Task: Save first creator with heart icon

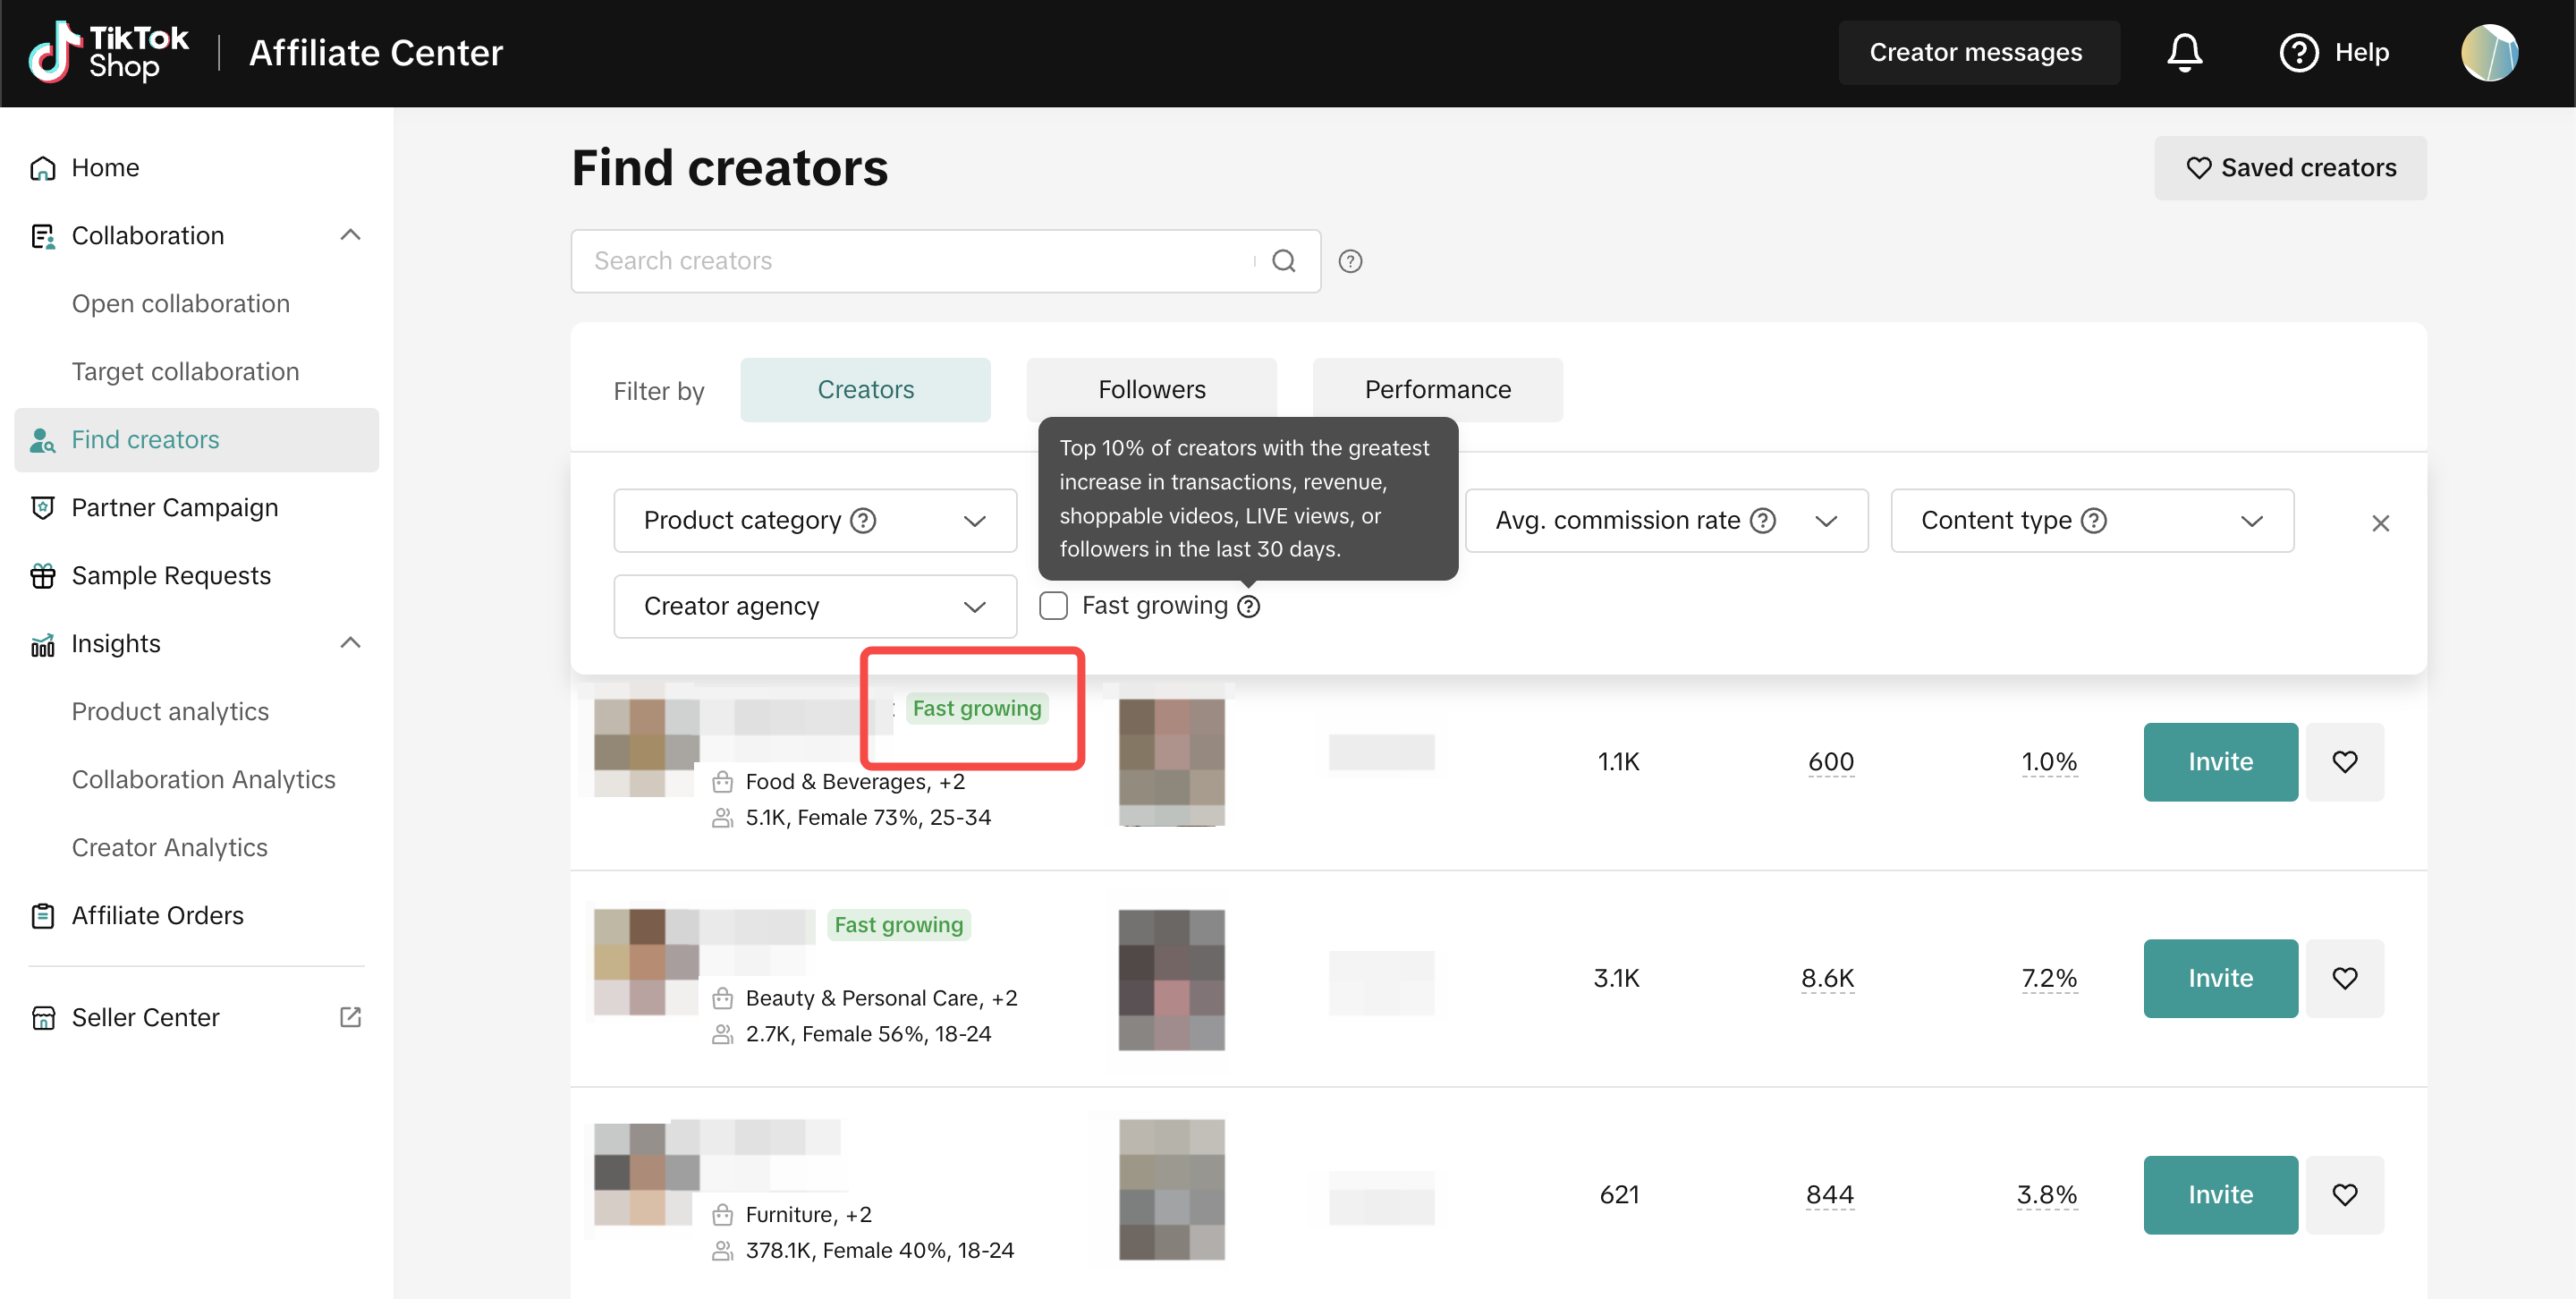Action: [2344, 762]
